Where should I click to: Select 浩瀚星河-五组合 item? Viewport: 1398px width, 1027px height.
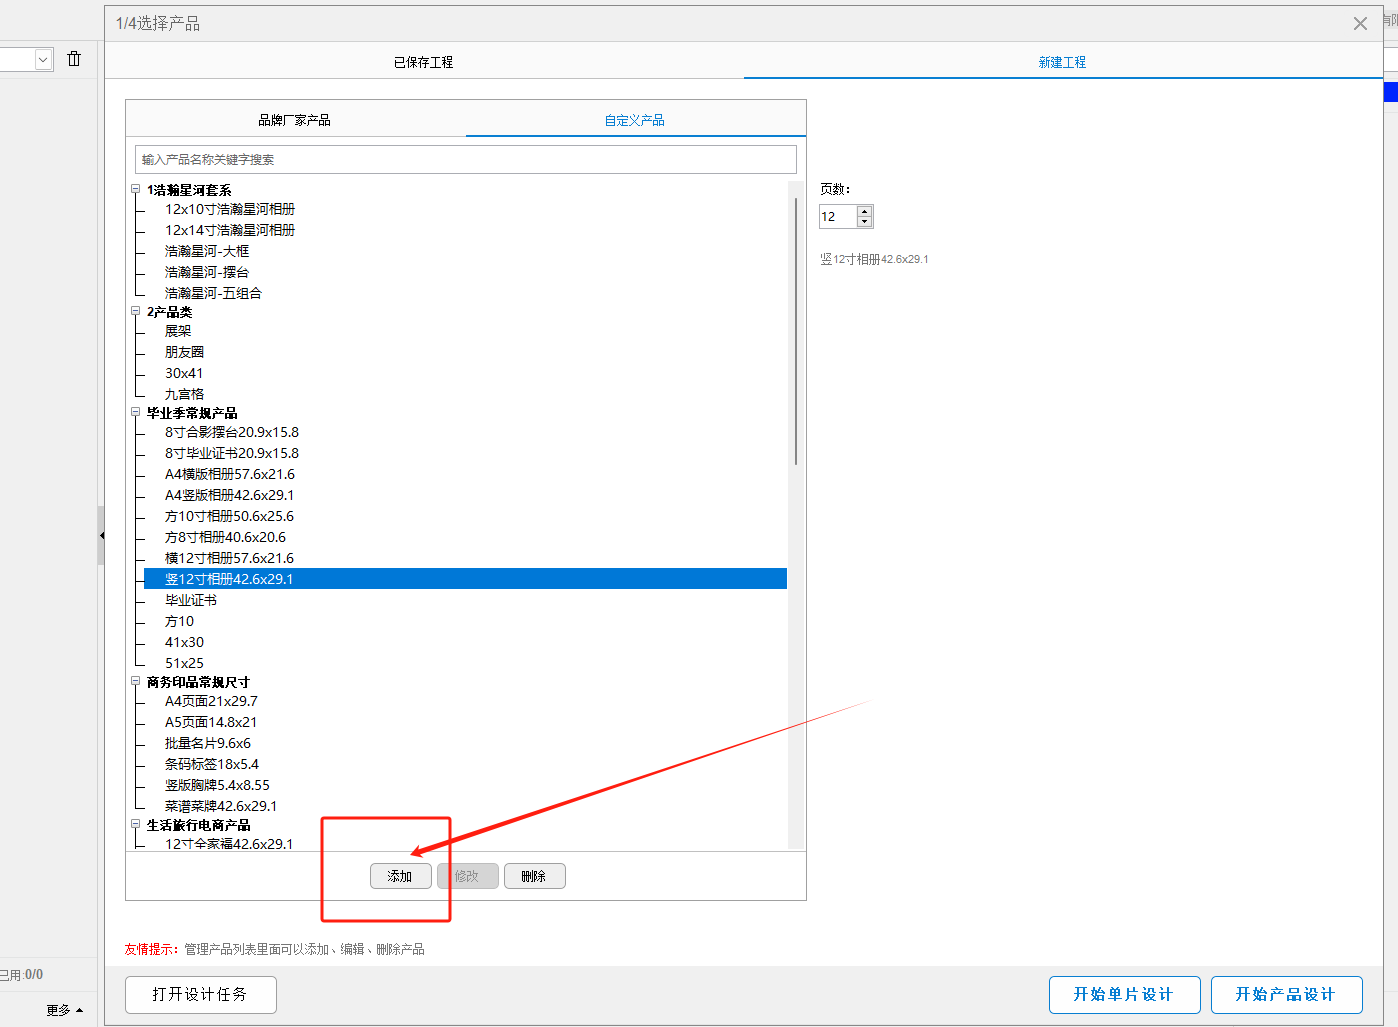tap(213, 293)
